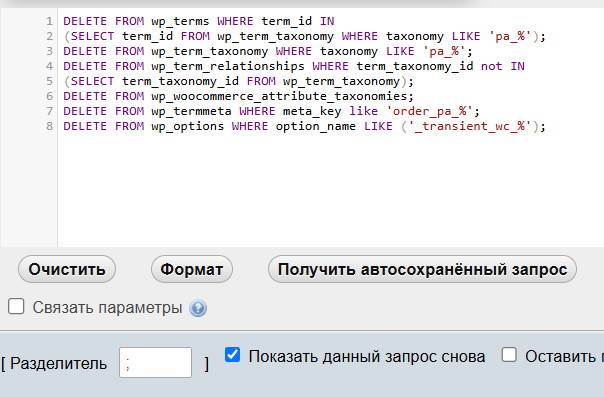Uncheck Показать данный запрос снова checkbox
This screenshot has width=604, height=397.
point(232,355)
